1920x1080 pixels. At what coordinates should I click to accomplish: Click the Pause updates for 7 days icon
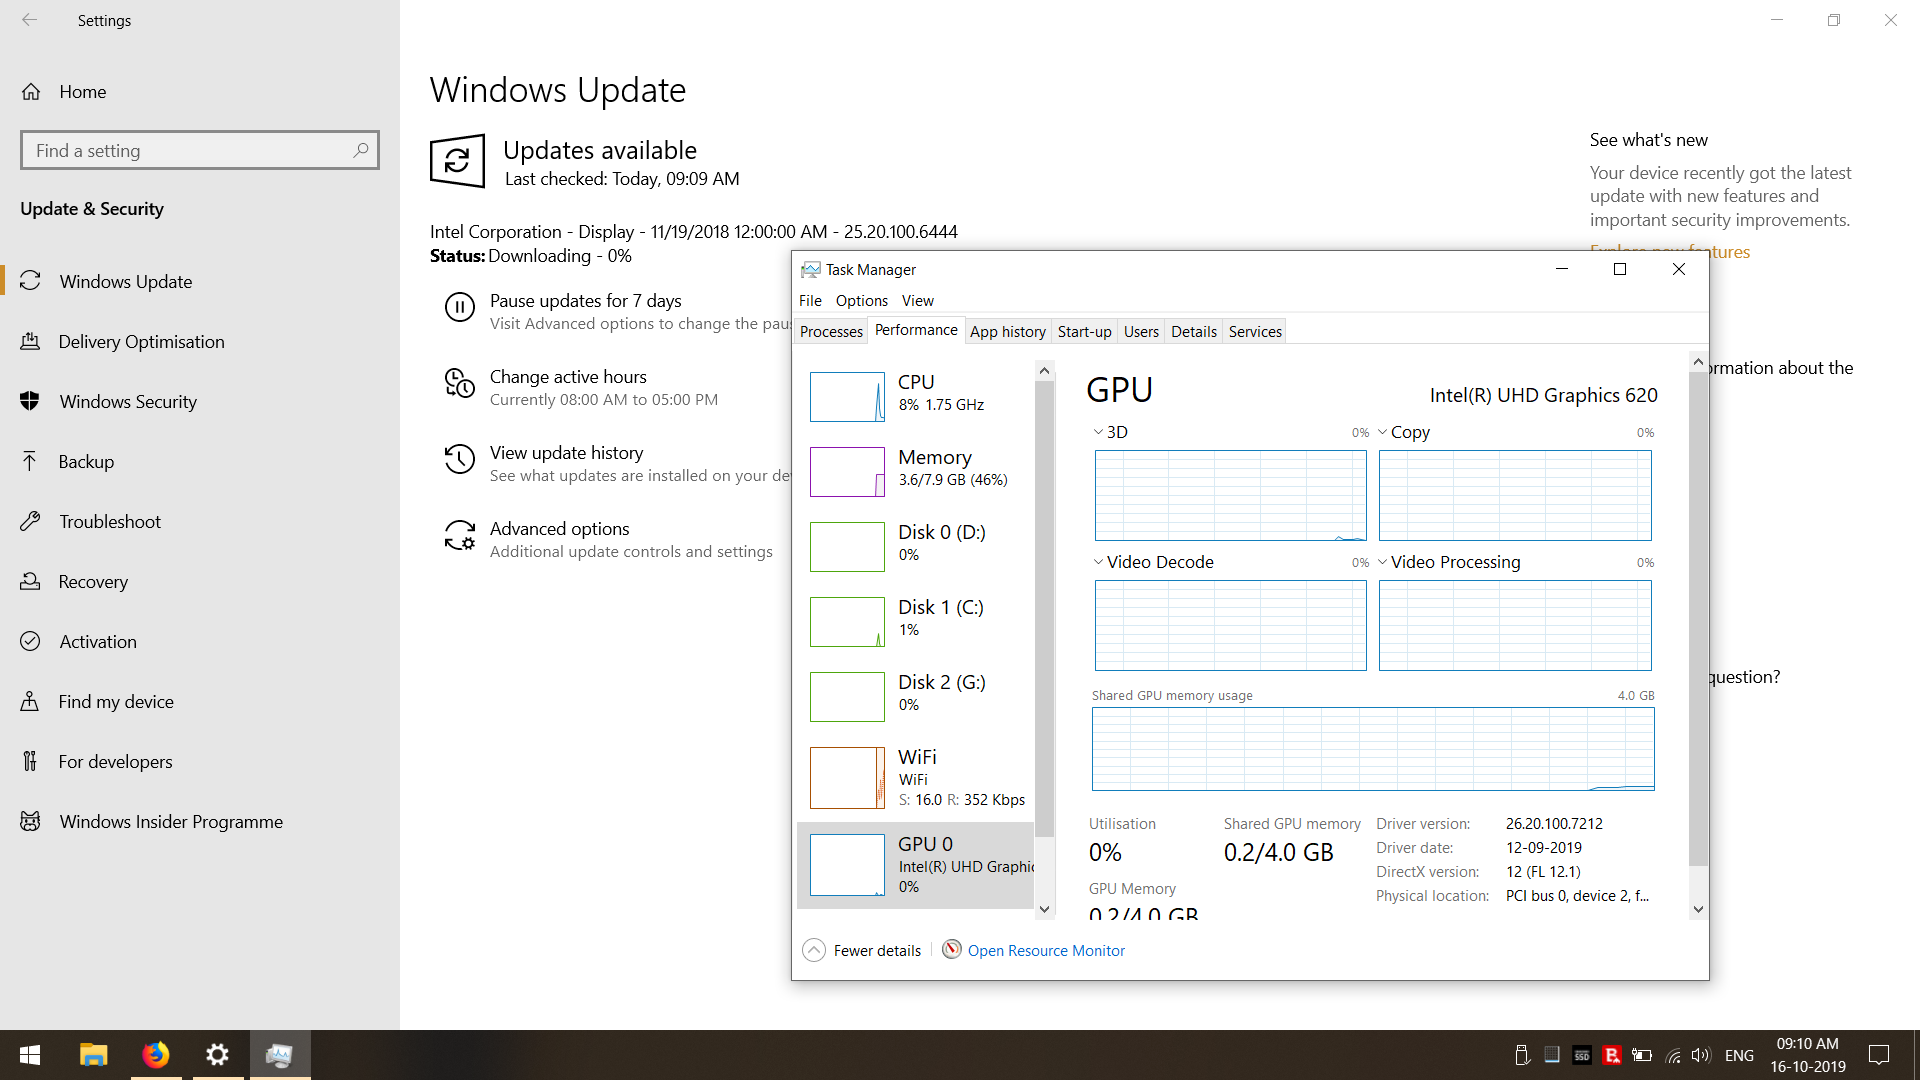[x=459, y=307]
